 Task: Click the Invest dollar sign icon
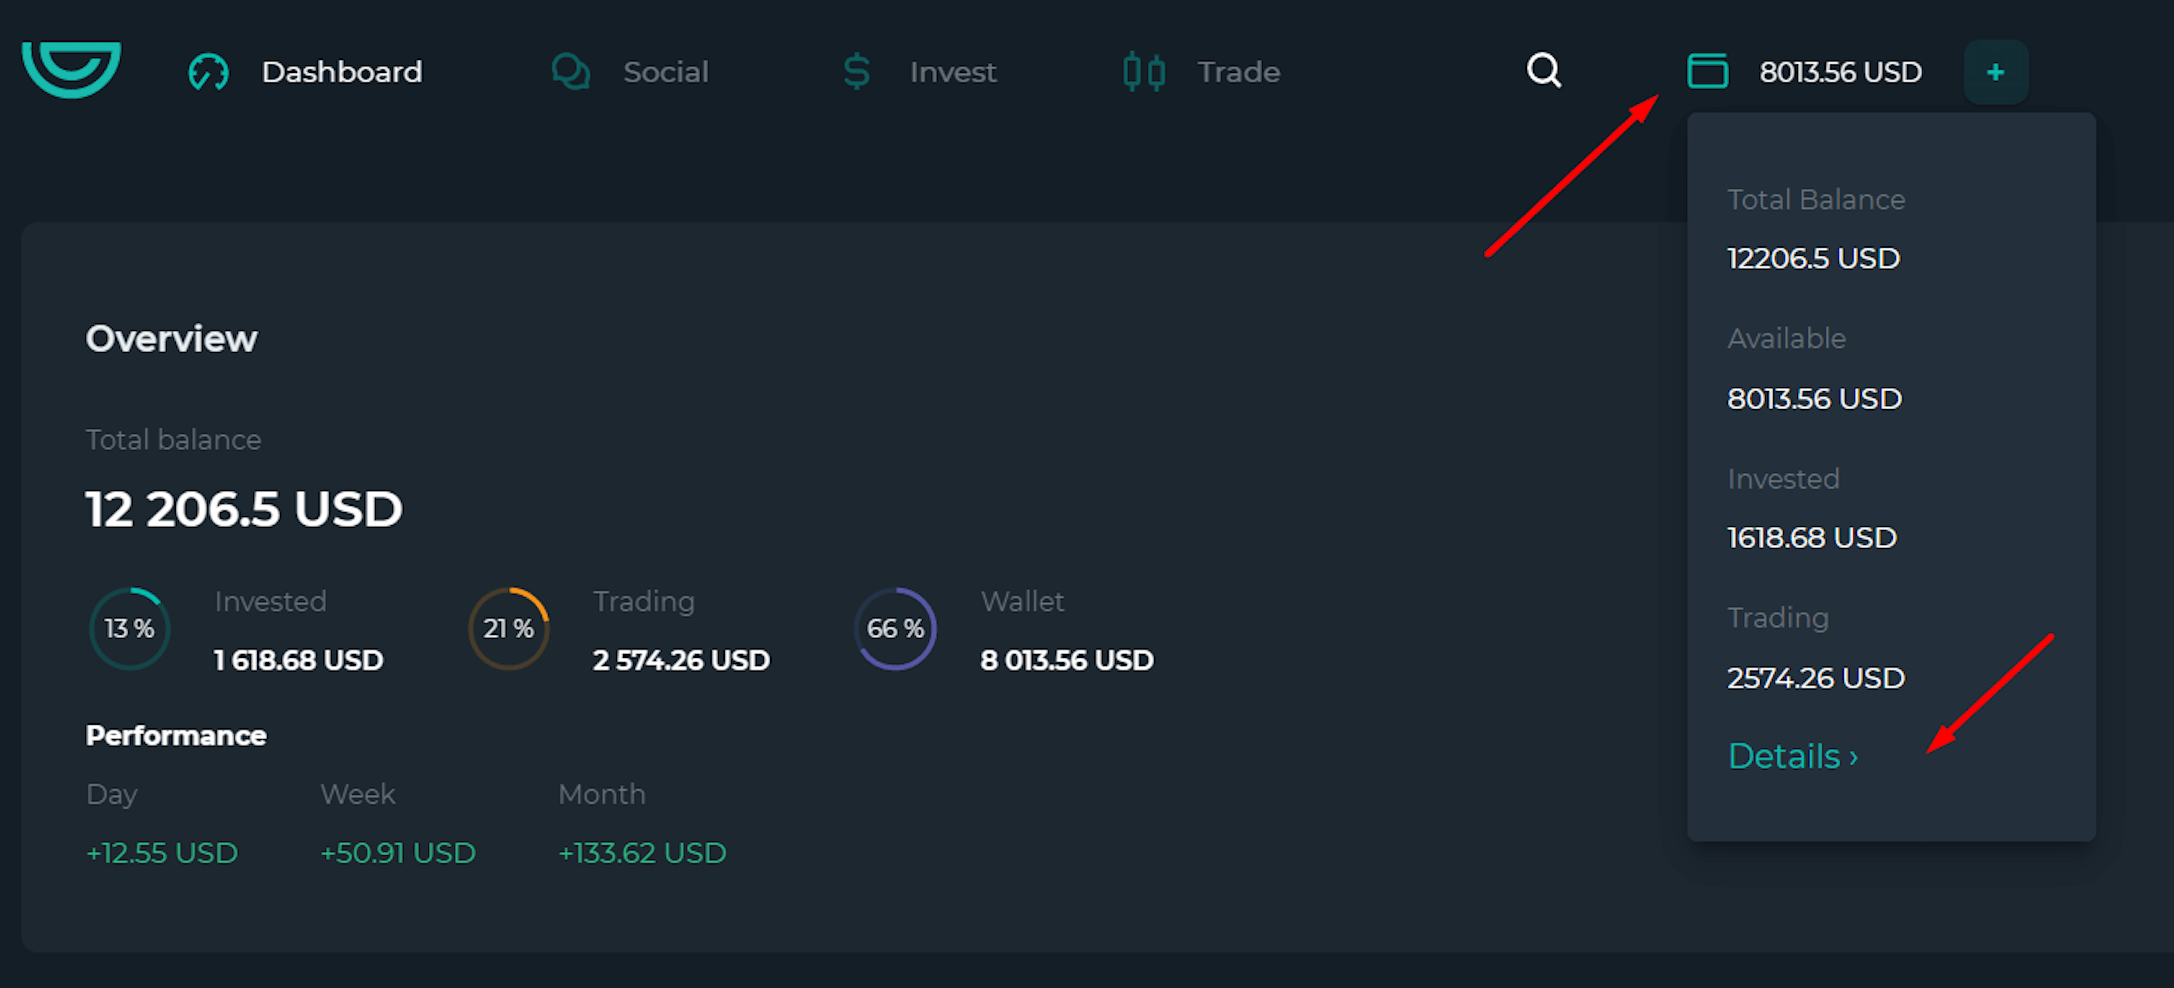pos(856,72)
